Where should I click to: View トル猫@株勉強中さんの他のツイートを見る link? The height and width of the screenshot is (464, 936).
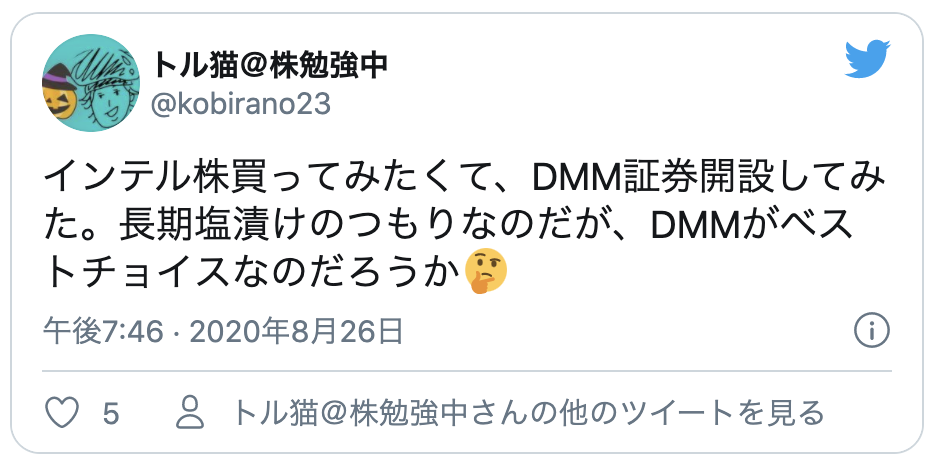[528, 413]
